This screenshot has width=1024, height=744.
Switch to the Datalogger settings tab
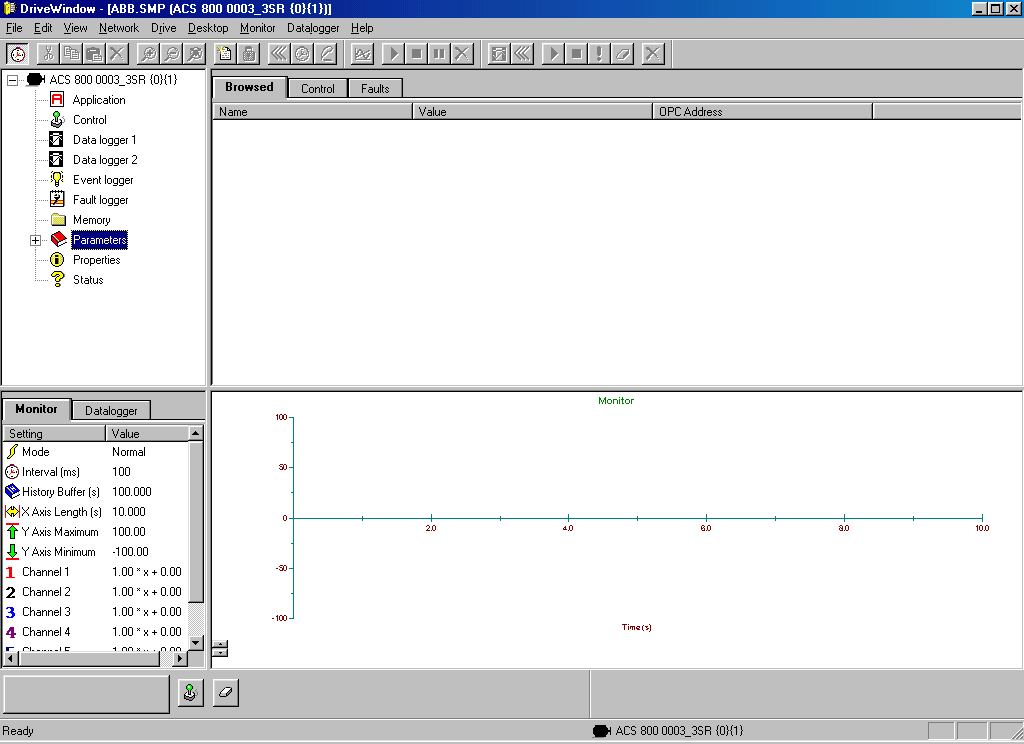point(111,410)
